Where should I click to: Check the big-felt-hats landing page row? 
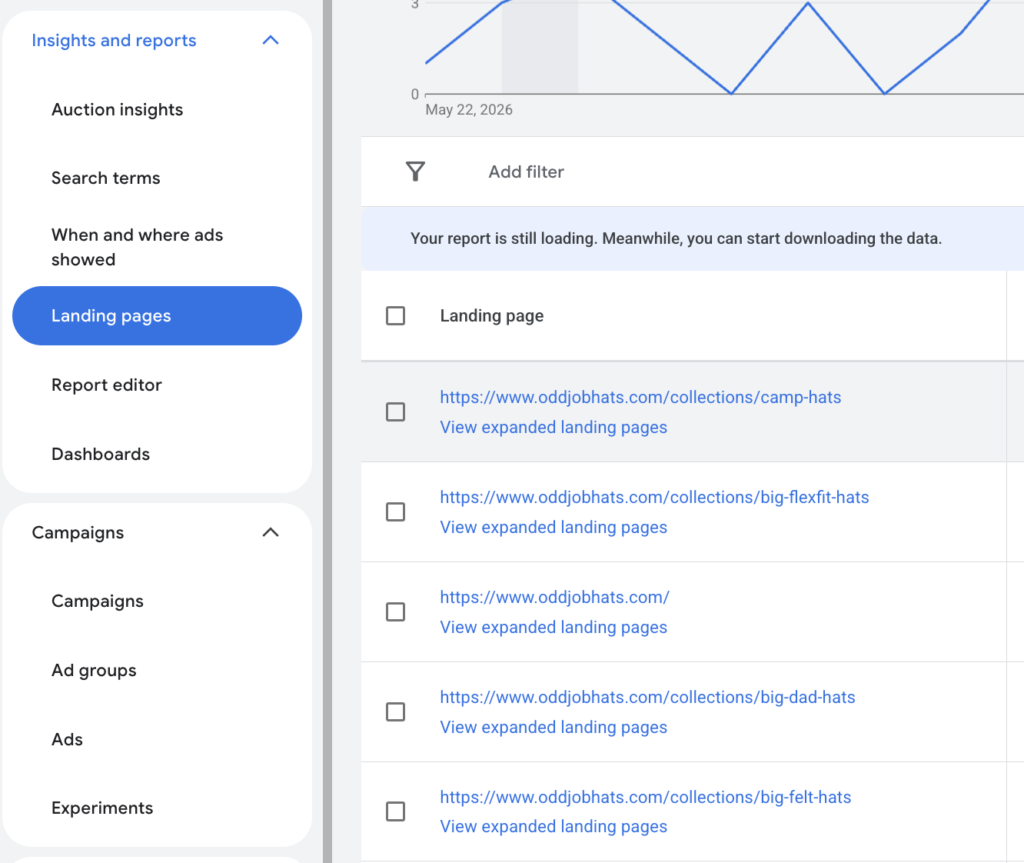395,811
